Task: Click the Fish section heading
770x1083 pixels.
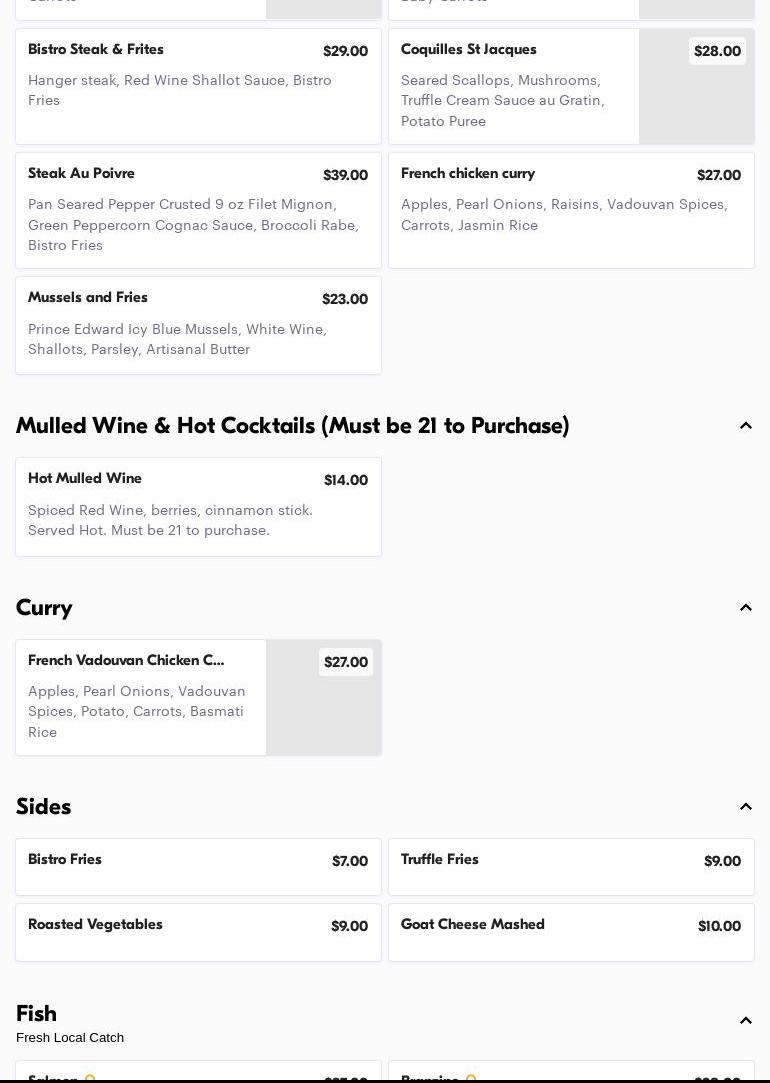Action: [x=37, y=1014]
